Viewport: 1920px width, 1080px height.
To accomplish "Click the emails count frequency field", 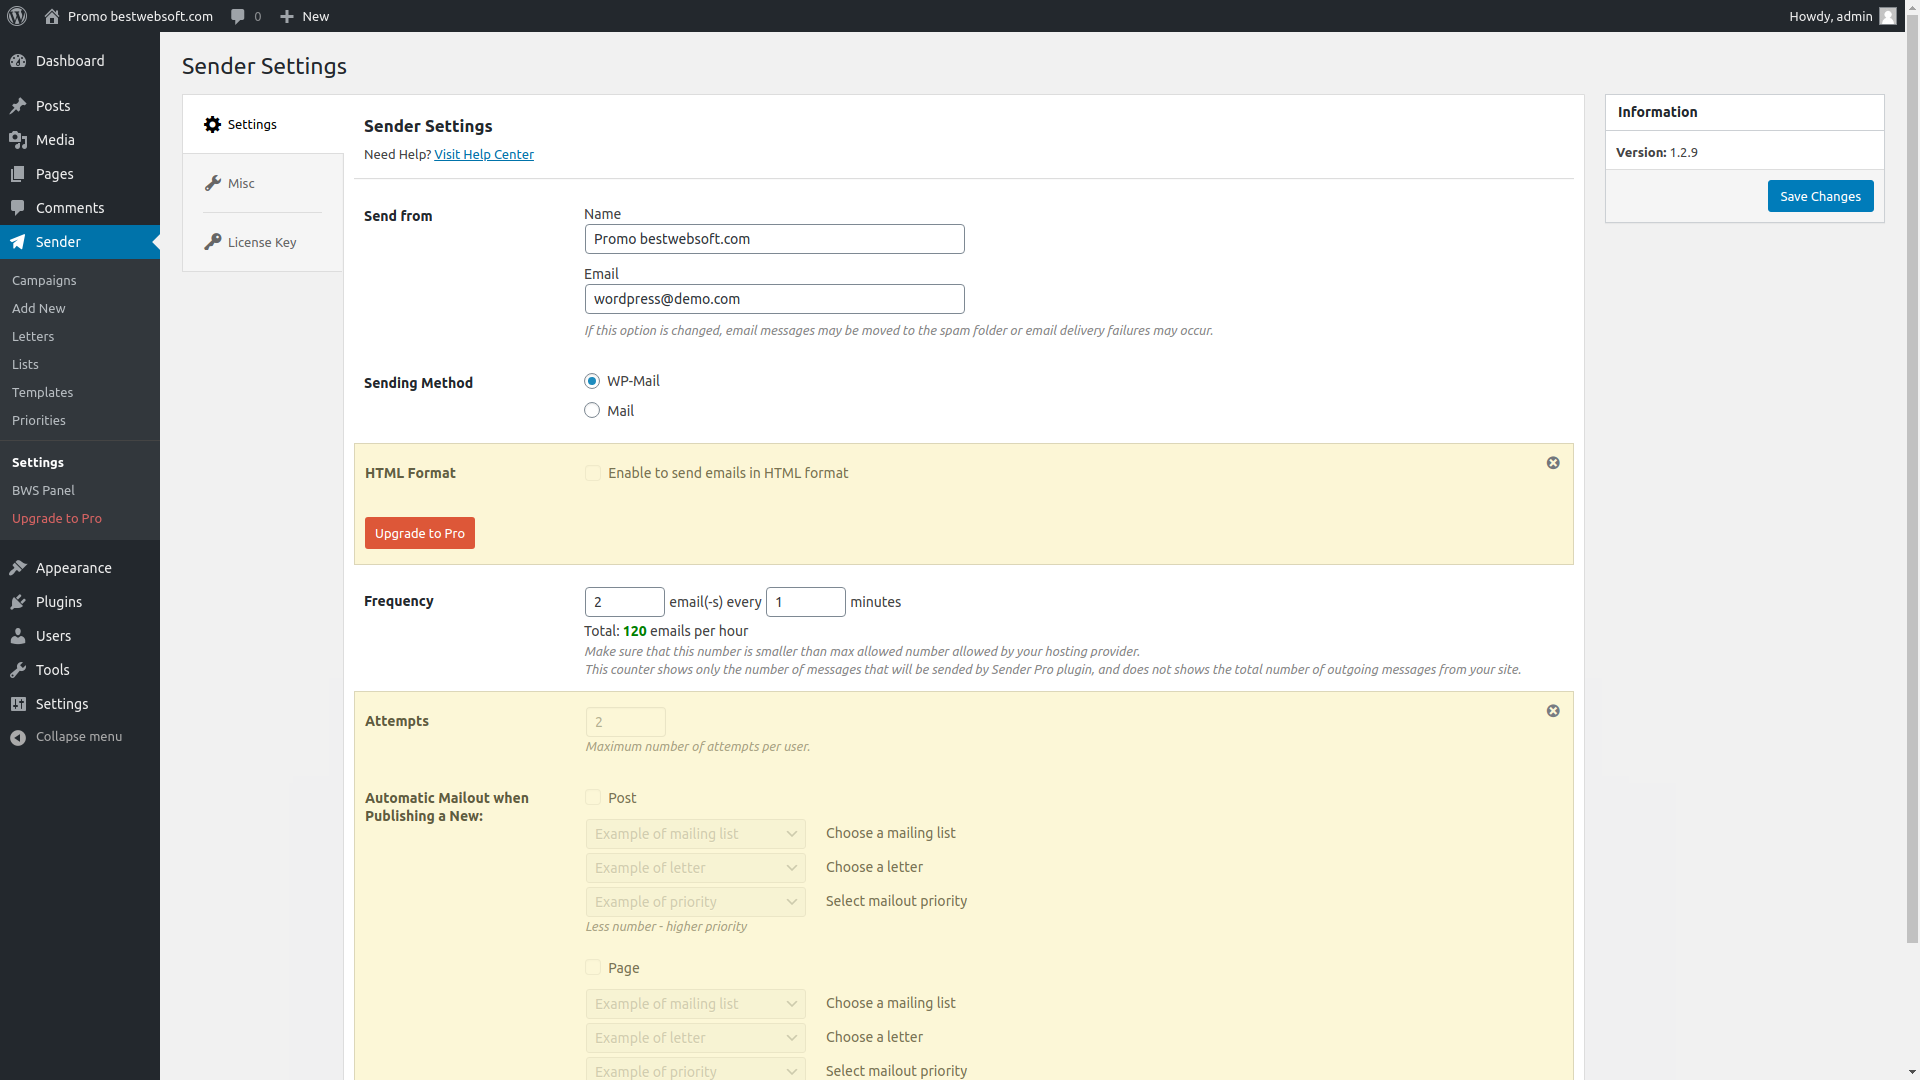I will [625, 602].
